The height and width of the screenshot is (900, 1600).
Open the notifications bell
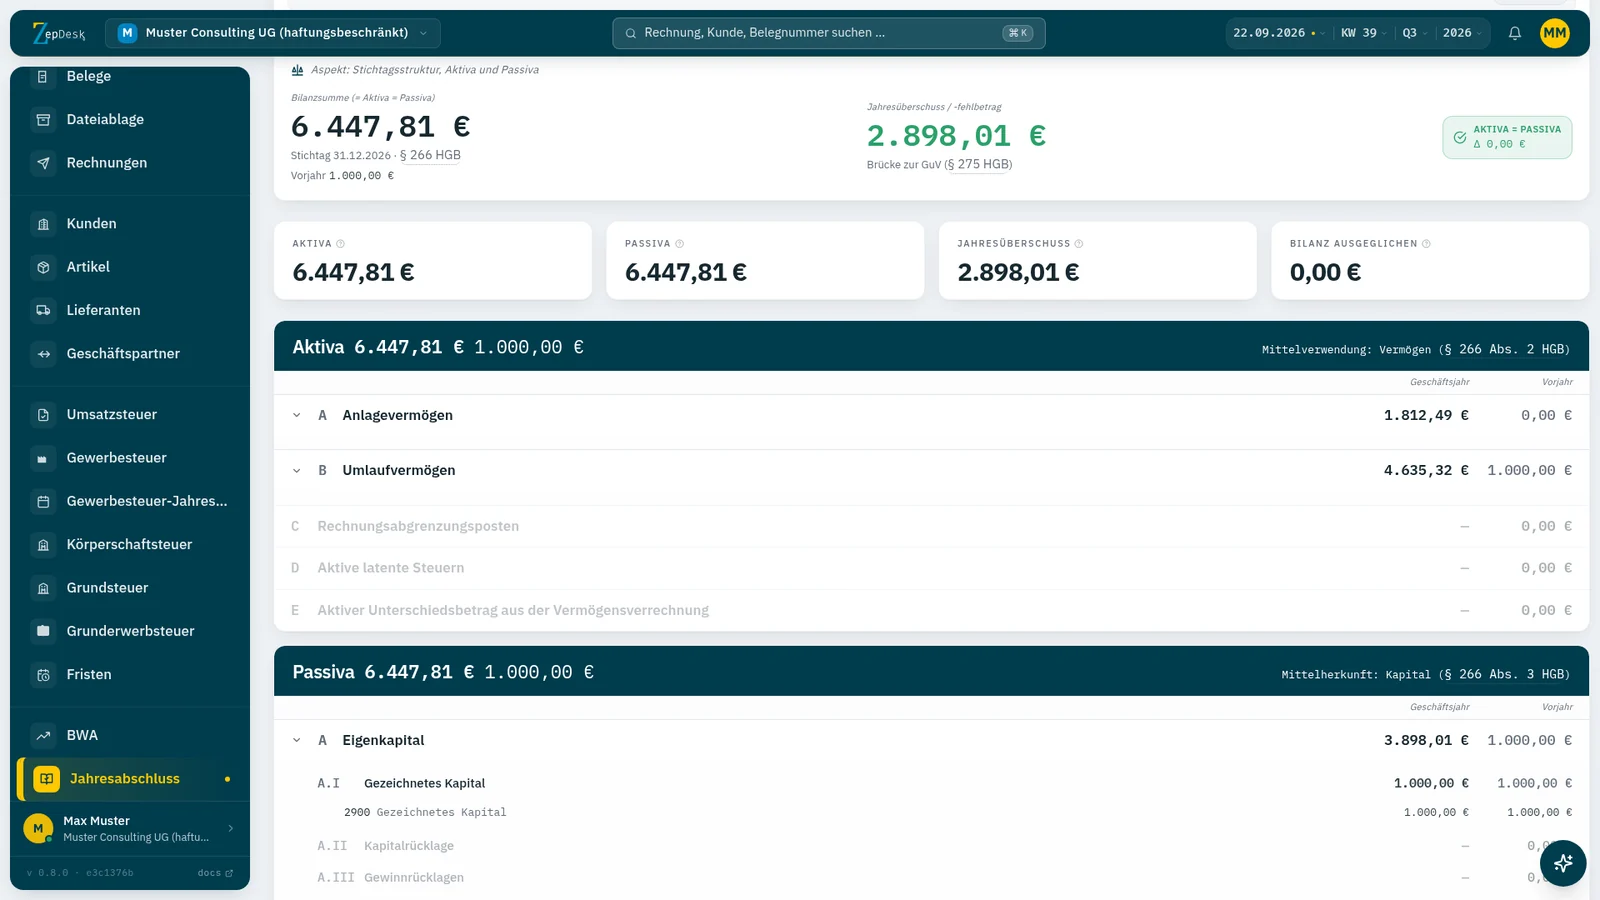[1515, 33]
